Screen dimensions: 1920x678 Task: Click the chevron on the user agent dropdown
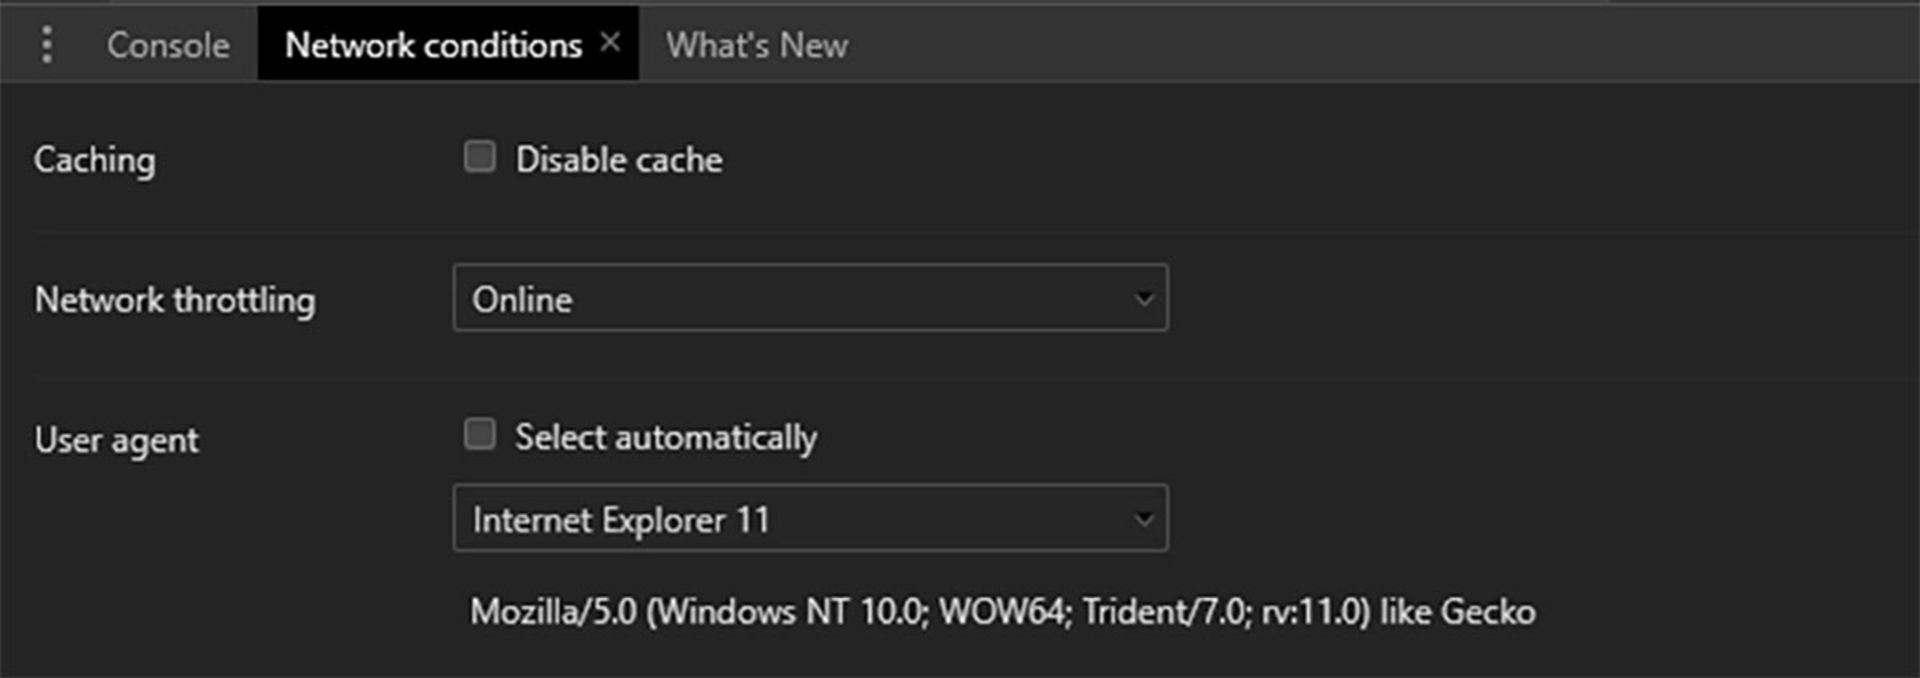coord(1143,518)
